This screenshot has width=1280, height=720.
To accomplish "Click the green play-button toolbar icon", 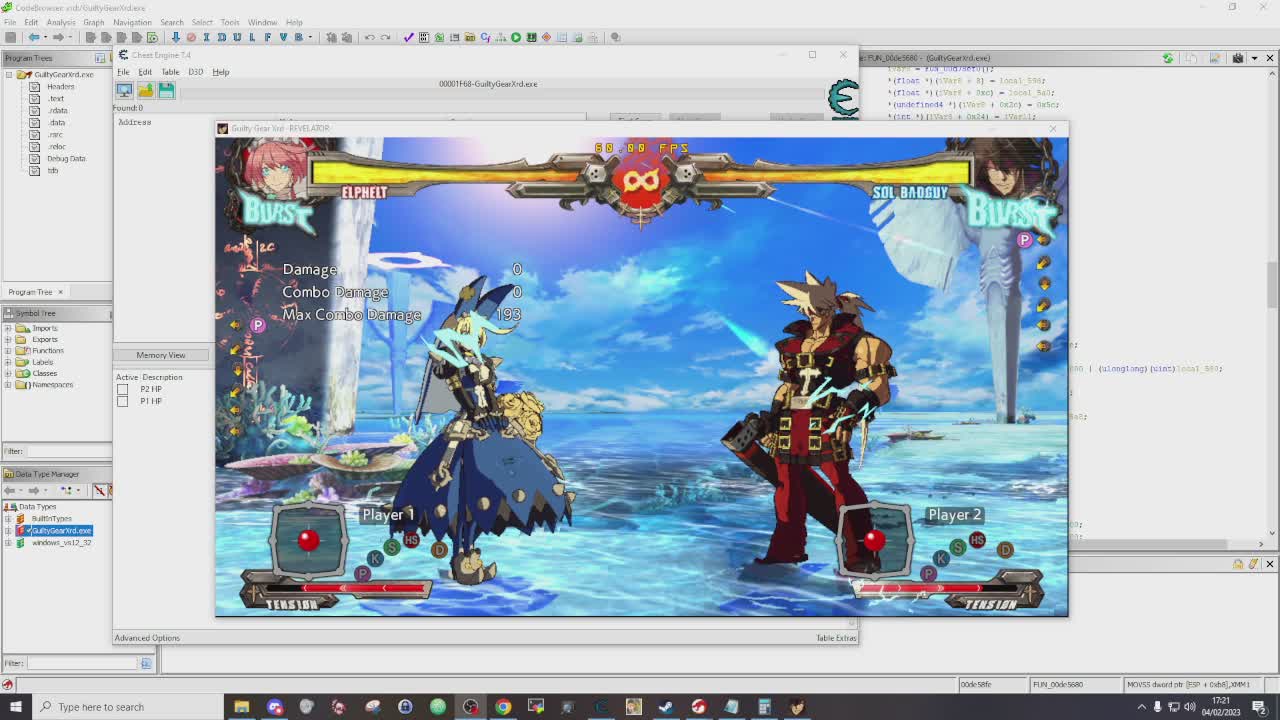I will tap(516, 37).
